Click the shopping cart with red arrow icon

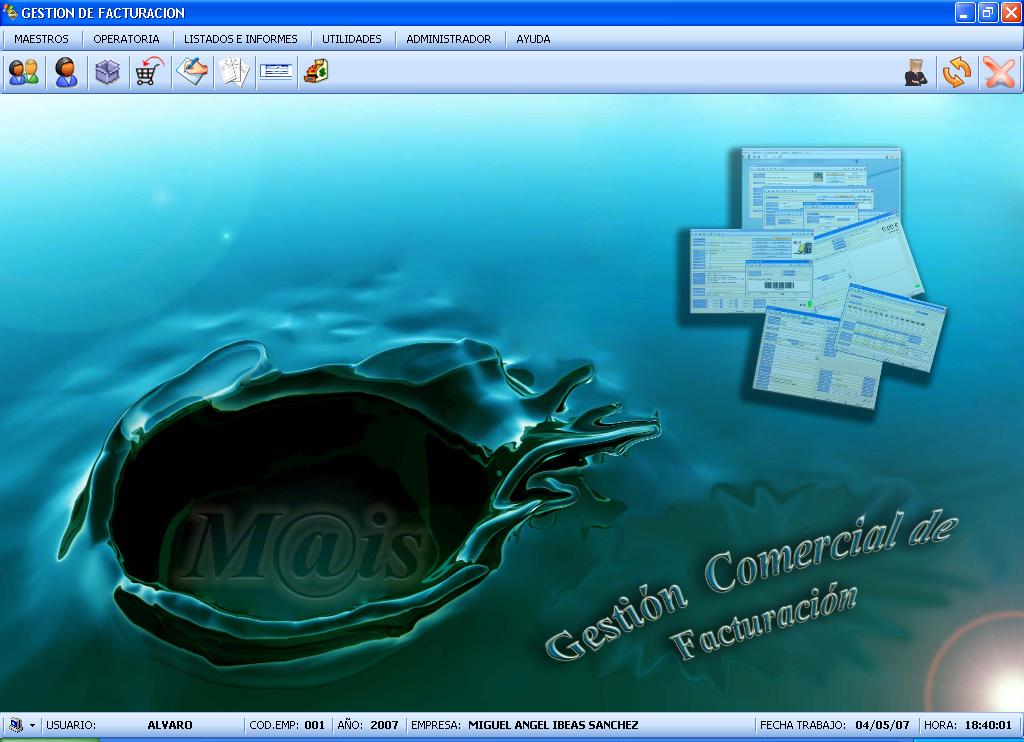(x=150, y=73)
